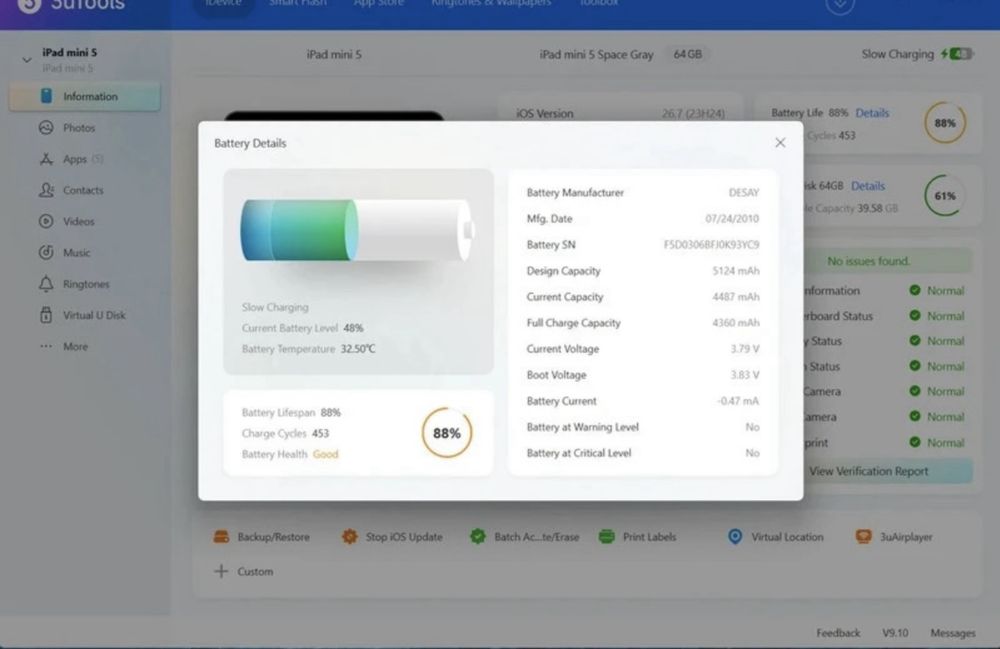The image size is (1000, 649).
Task: Open the Apps section icon
Action: [46, 159]
